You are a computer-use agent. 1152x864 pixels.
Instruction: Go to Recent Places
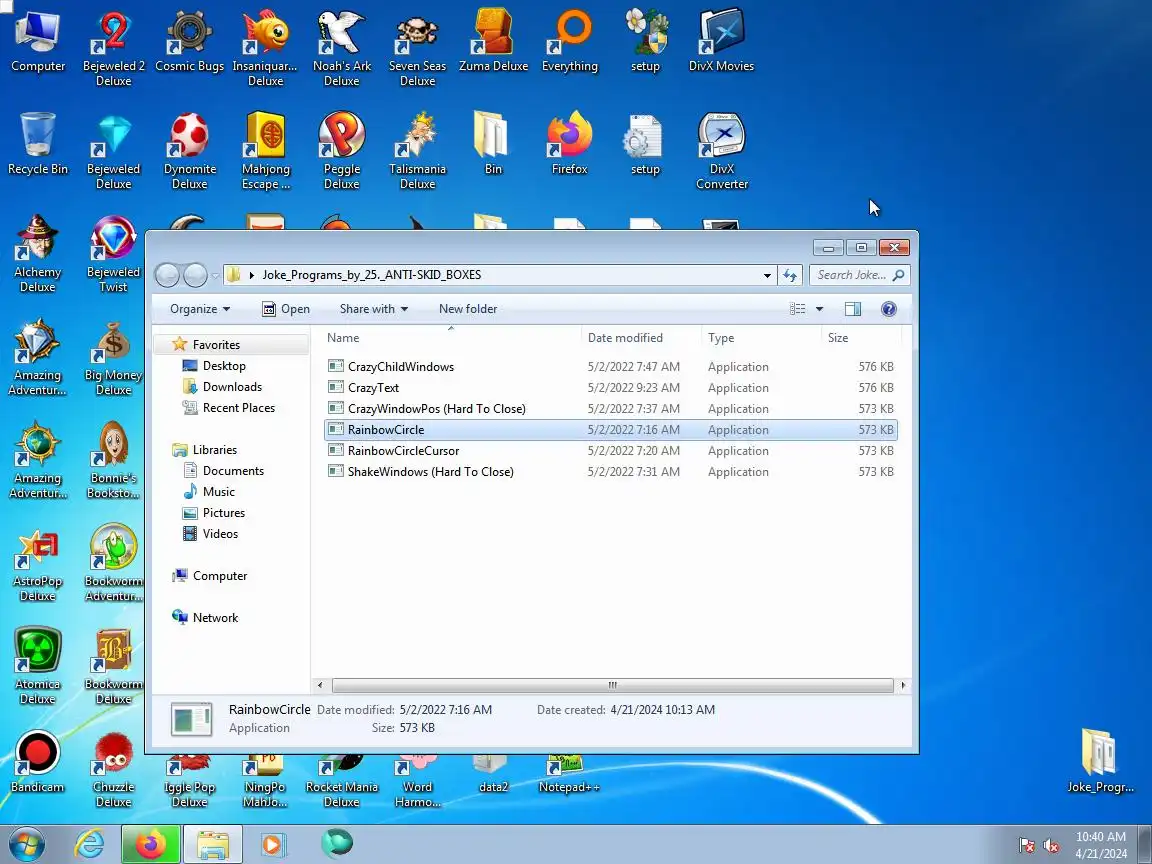(x=239, y=408)
